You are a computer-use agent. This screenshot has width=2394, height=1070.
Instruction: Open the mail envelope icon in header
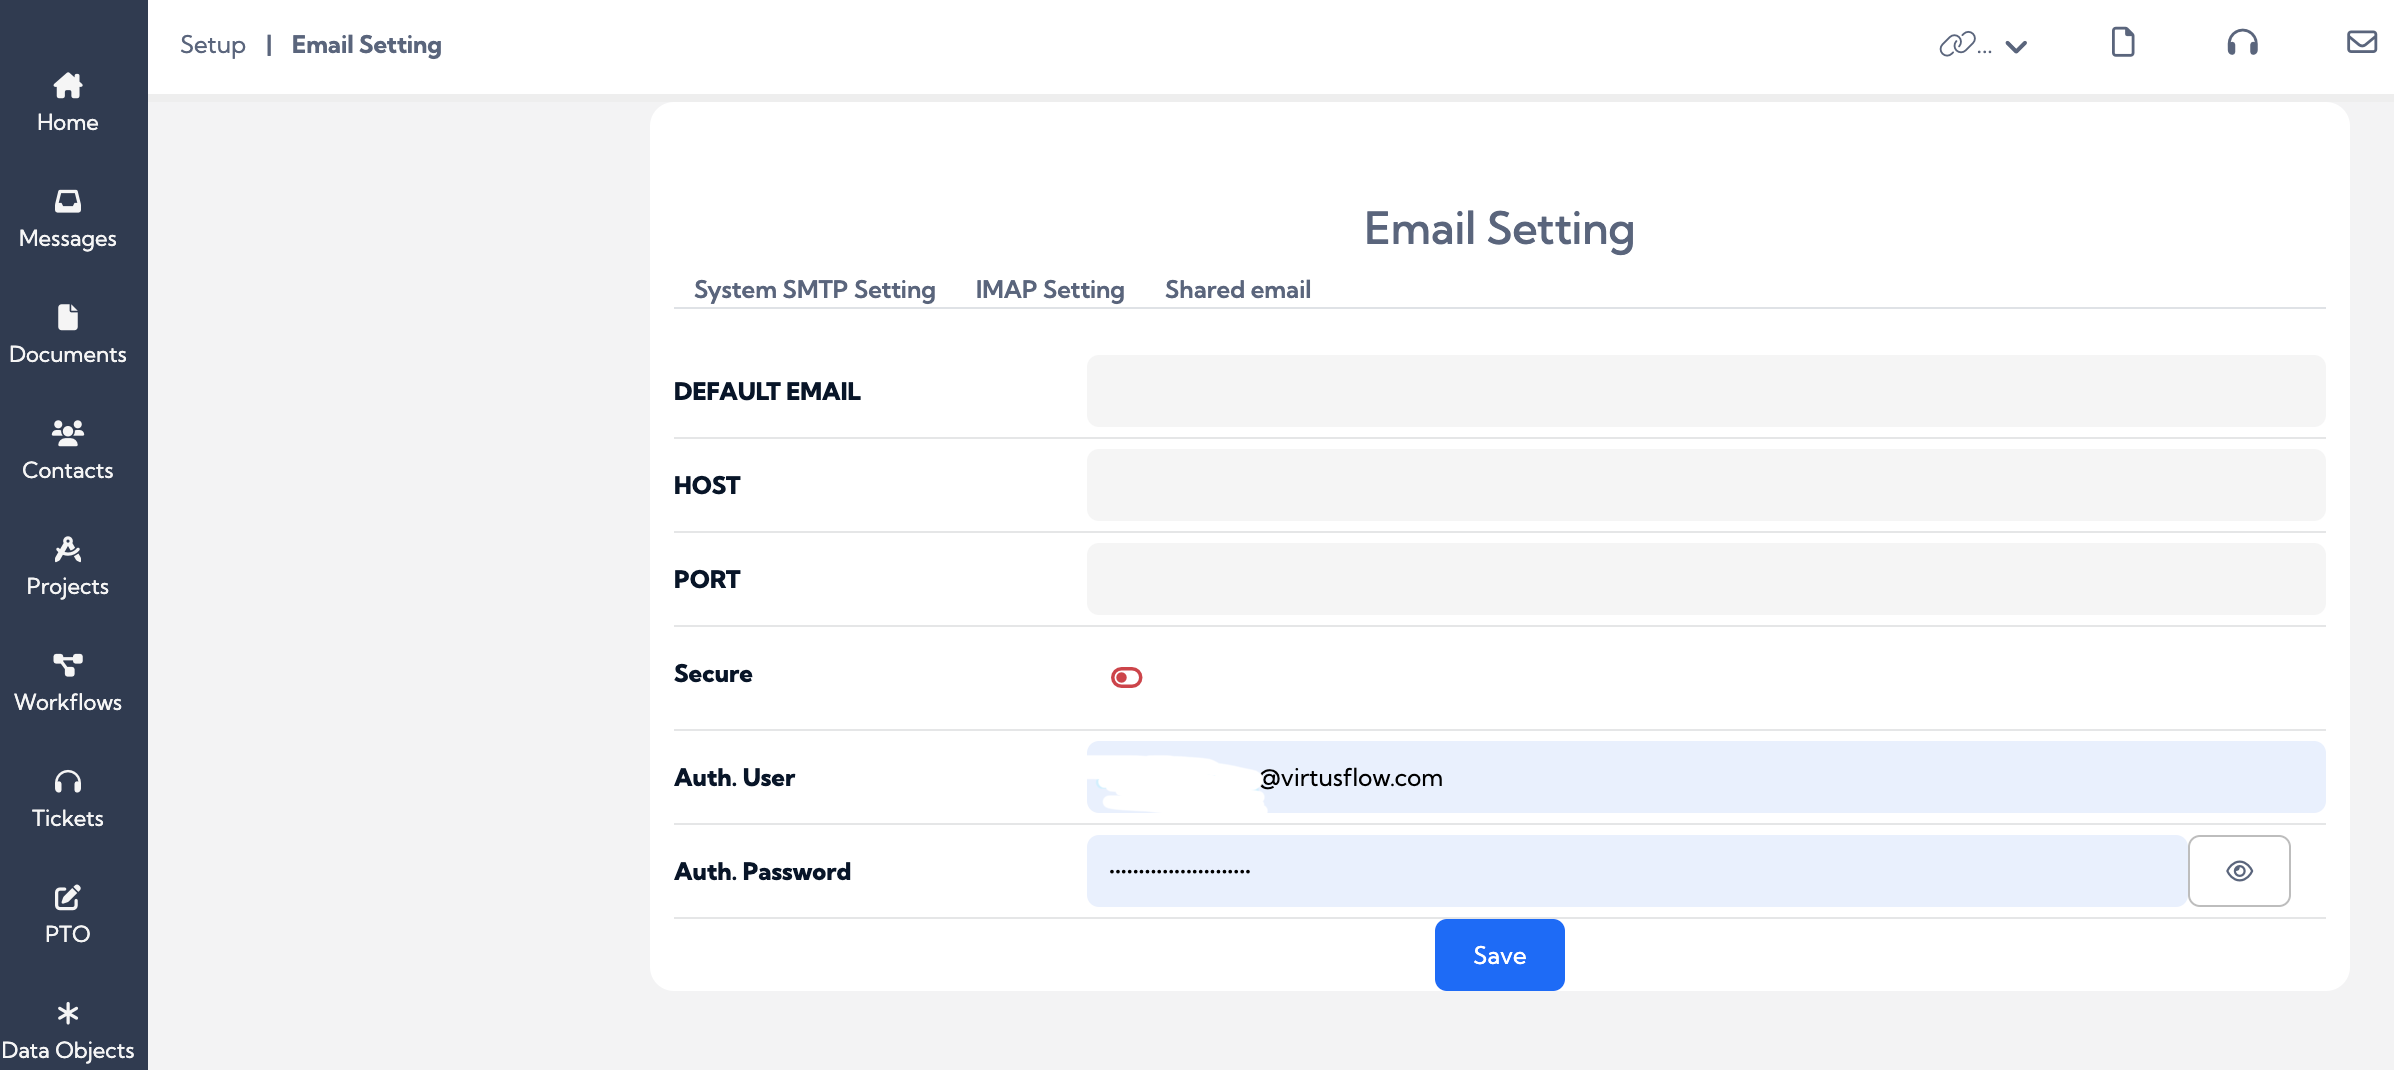[2362, 42]
